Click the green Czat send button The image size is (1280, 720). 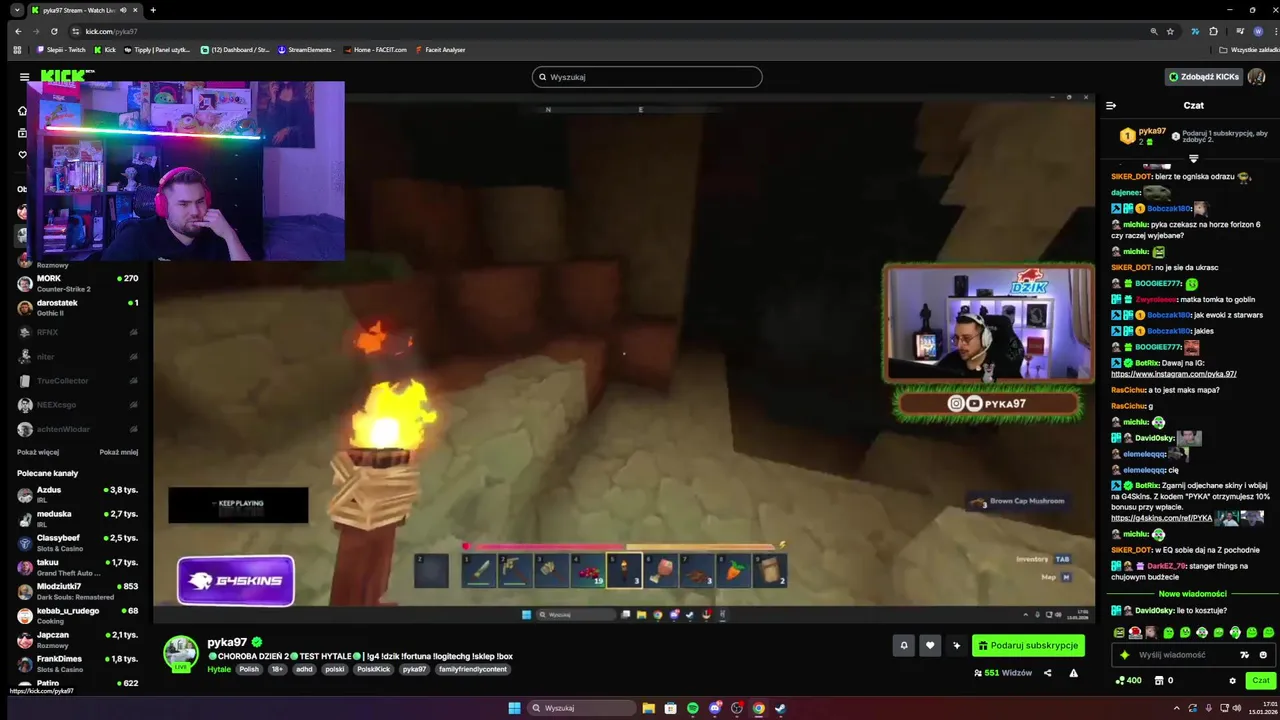(x=1261, y=681)
